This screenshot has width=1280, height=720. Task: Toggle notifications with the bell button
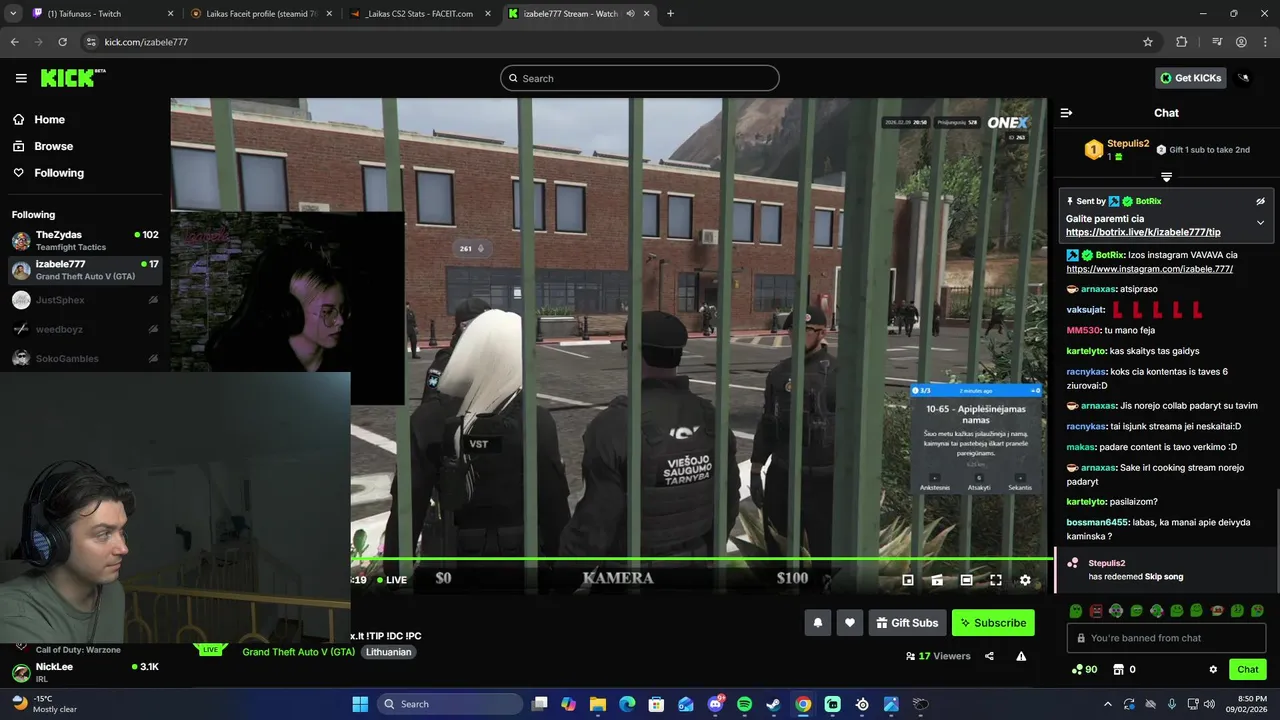click(x=817, y=623)
